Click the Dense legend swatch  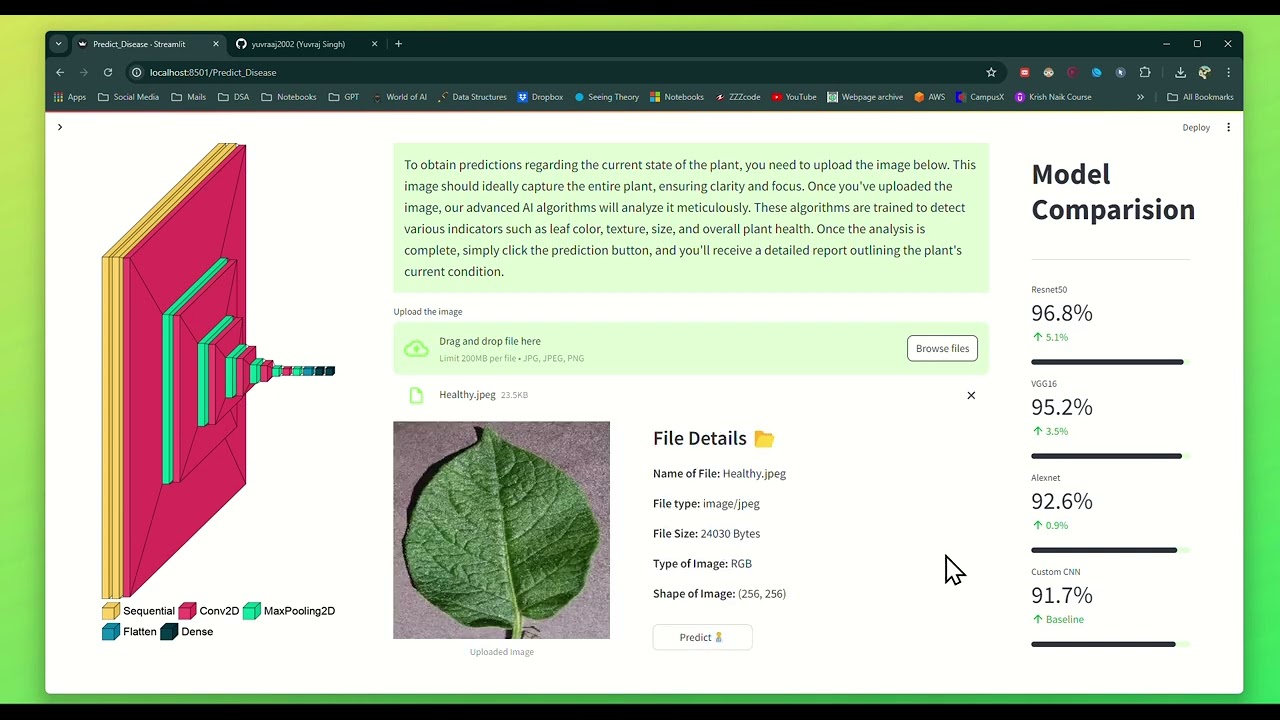tap(169, 631)
